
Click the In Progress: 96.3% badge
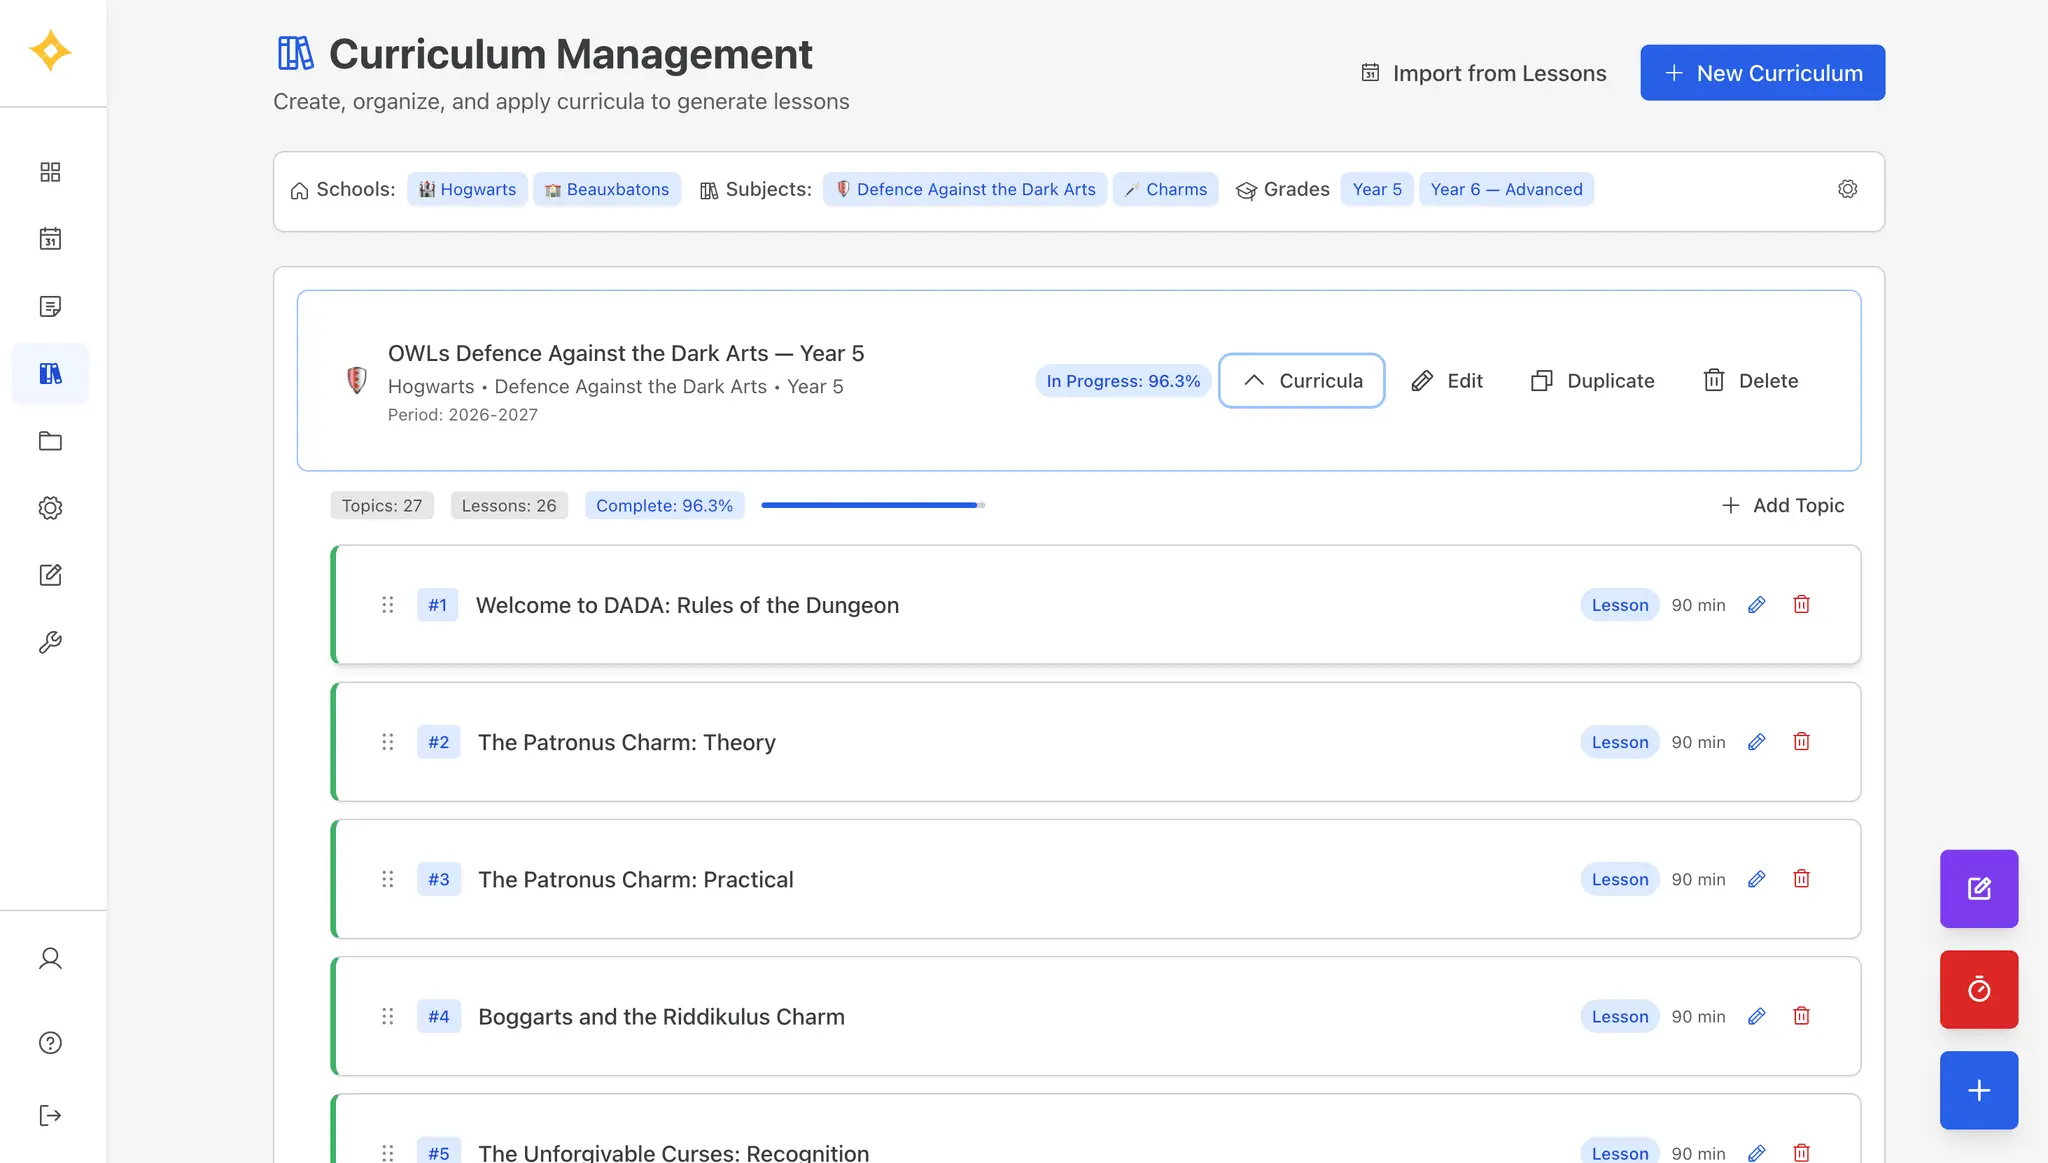tap(1123, 381)
